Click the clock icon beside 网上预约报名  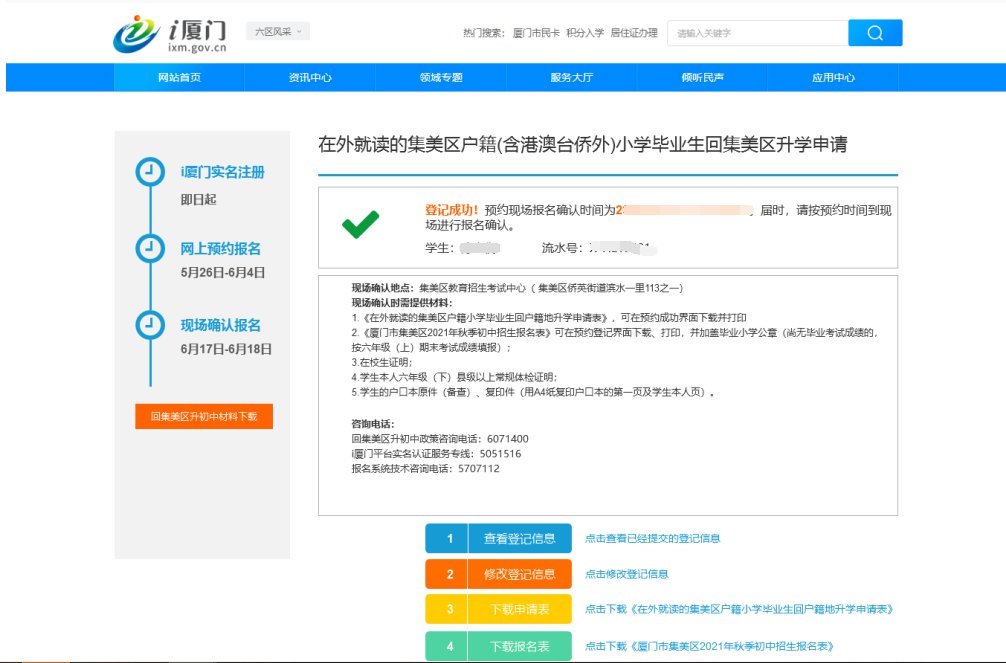[x=149, y=248]
